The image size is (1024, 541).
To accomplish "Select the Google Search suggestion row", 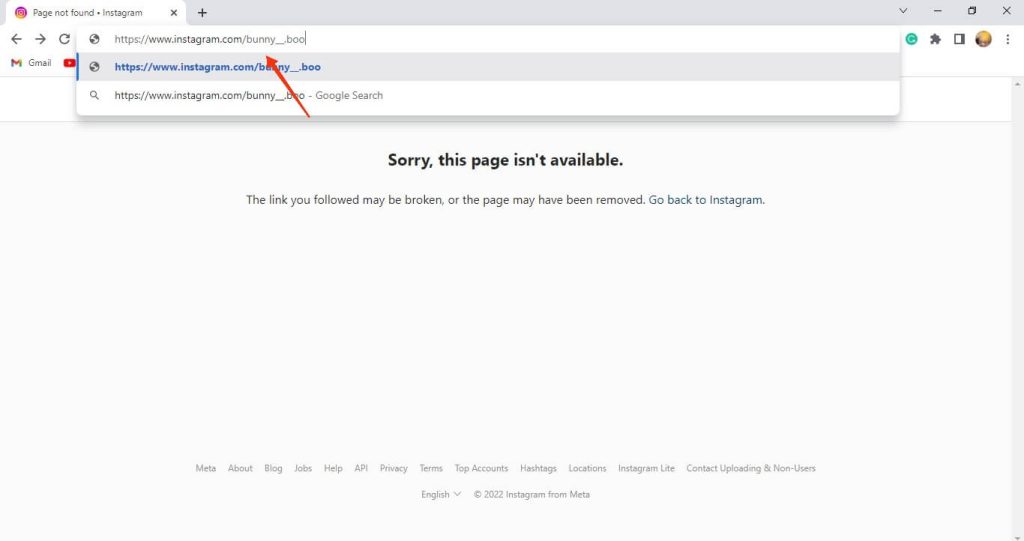I will click(488, 95).
